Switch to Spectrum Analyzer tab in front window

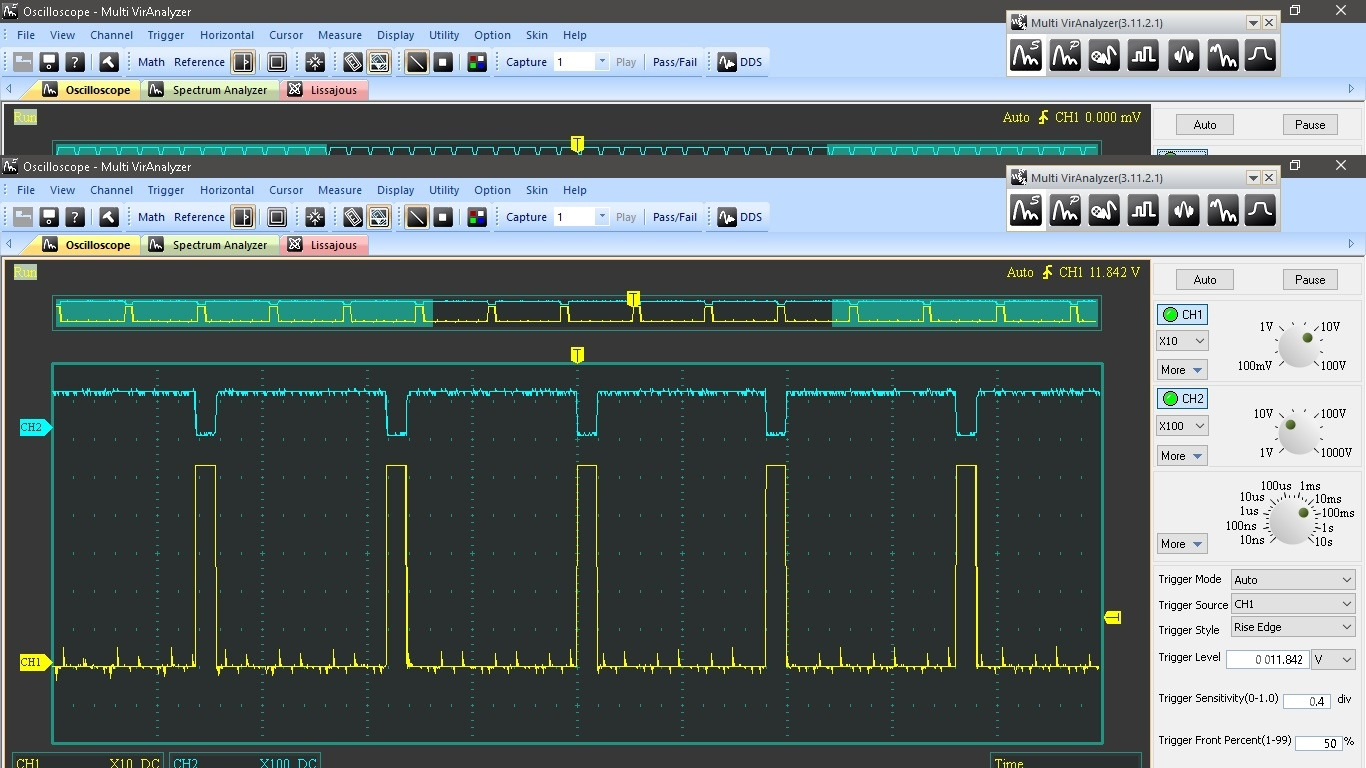coord(210,245)
